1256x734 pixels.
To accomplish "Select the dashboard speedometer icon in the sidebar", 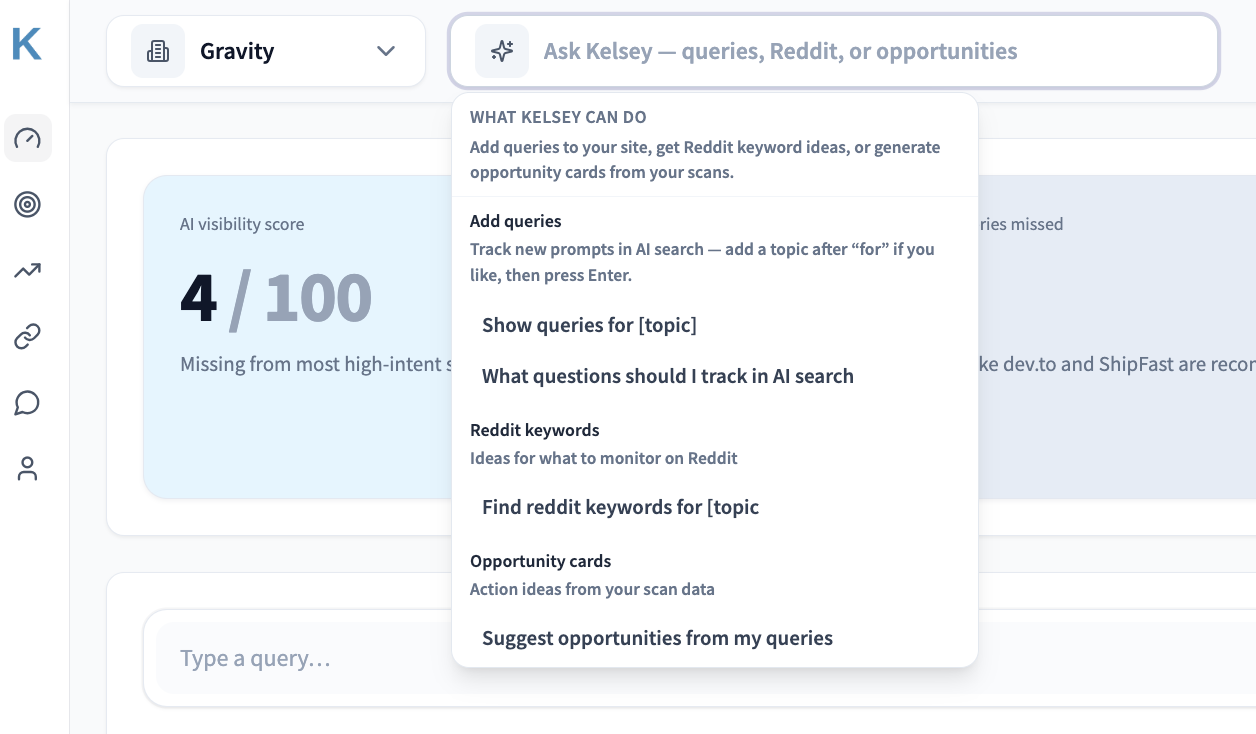I will (28, 138).
